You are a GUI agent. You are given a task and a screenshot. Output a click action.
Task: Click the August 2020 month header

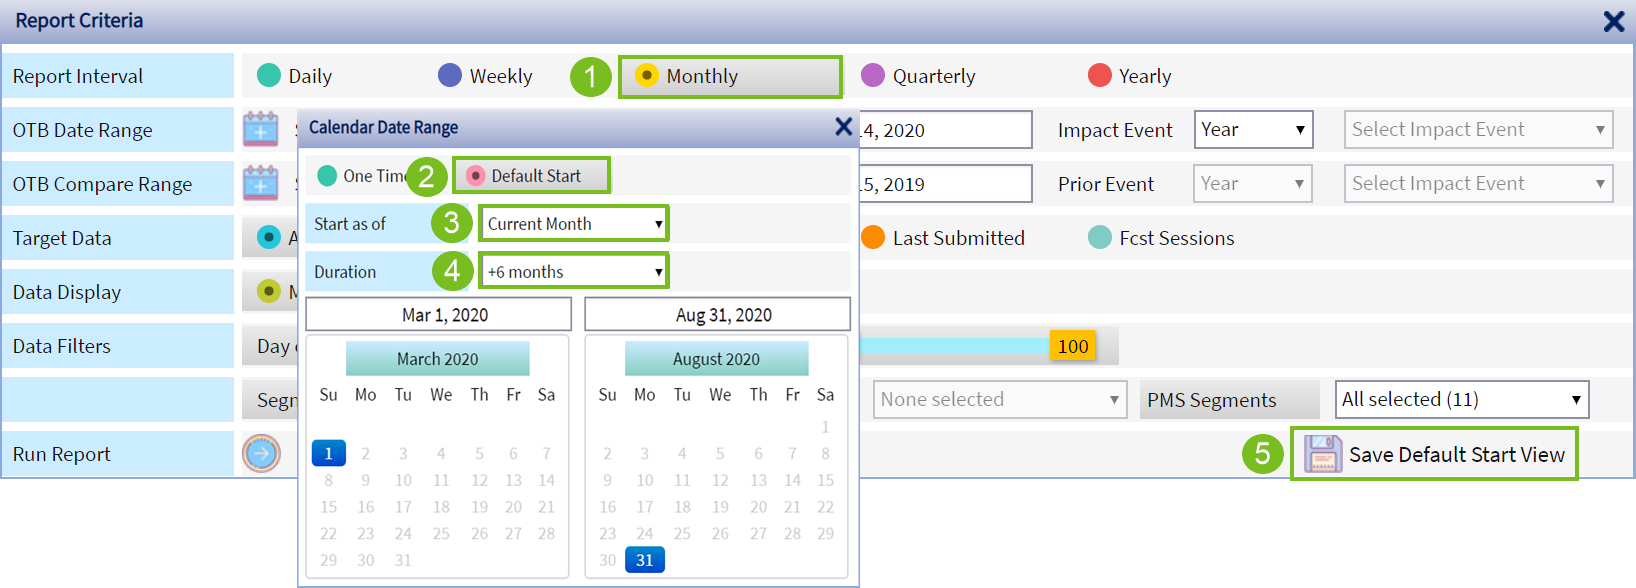(x=716, y=359)
